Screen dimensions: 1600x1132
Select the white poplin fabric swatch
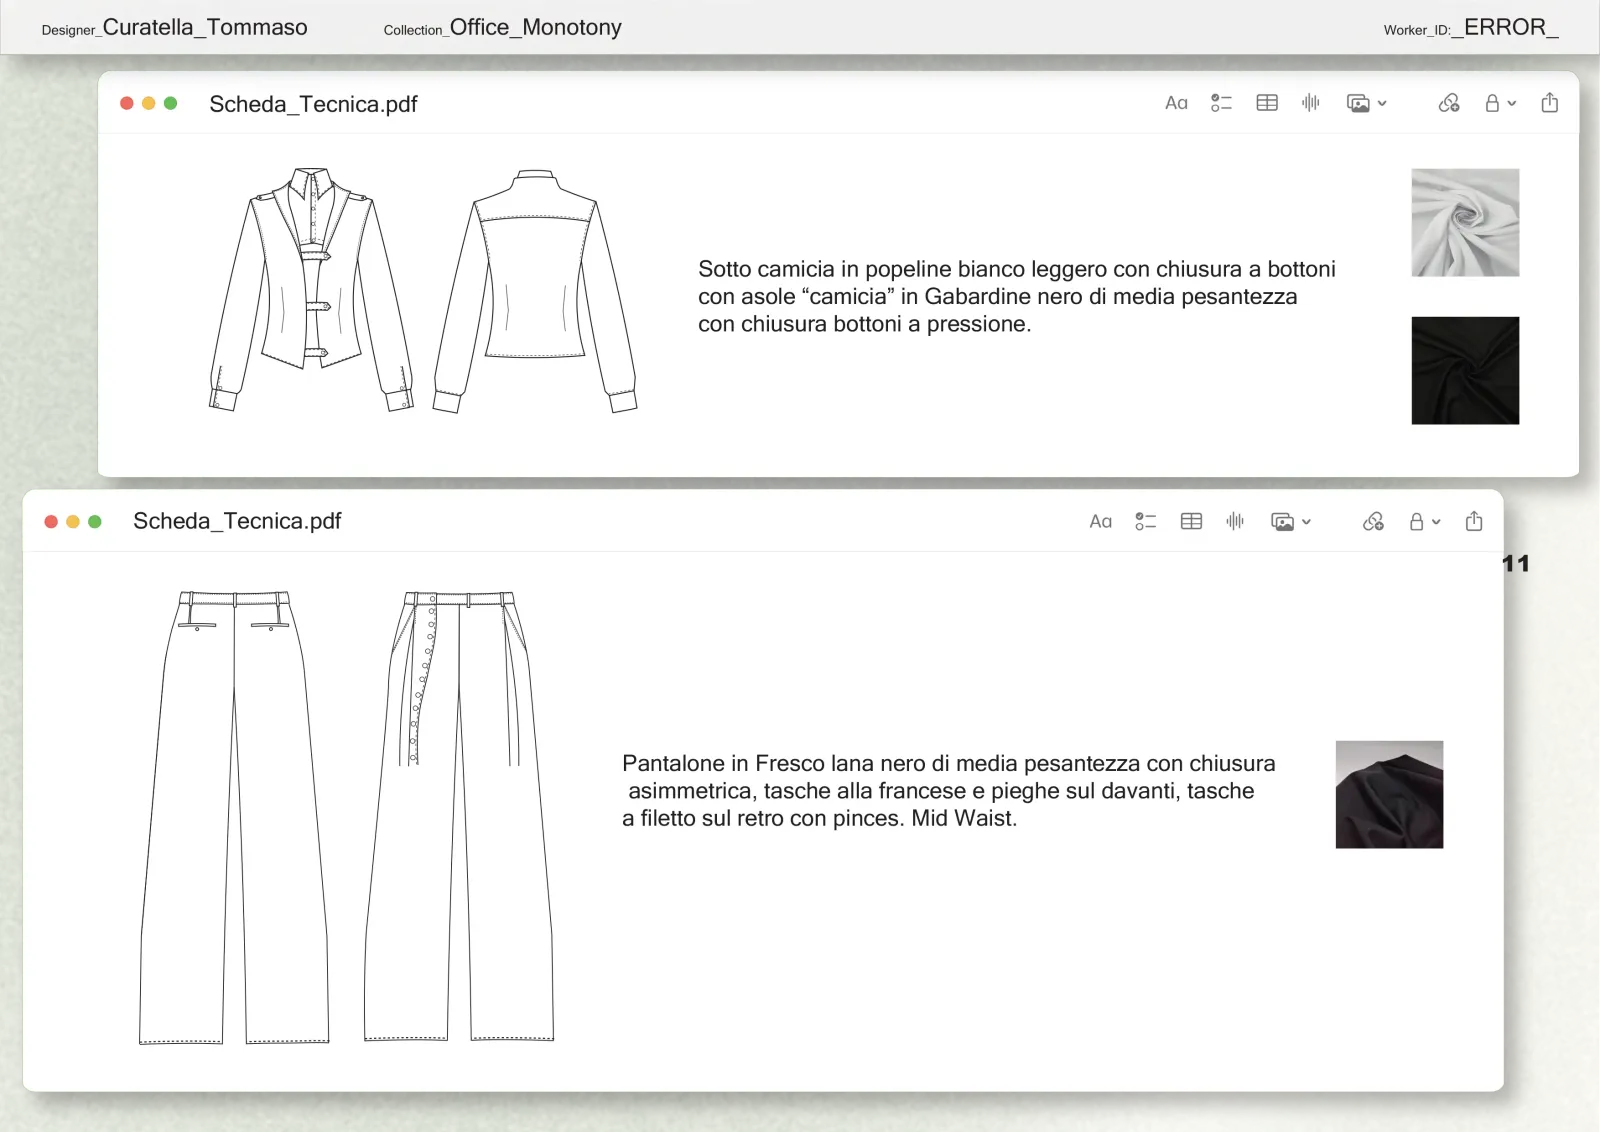click(x=1465, y=222)
